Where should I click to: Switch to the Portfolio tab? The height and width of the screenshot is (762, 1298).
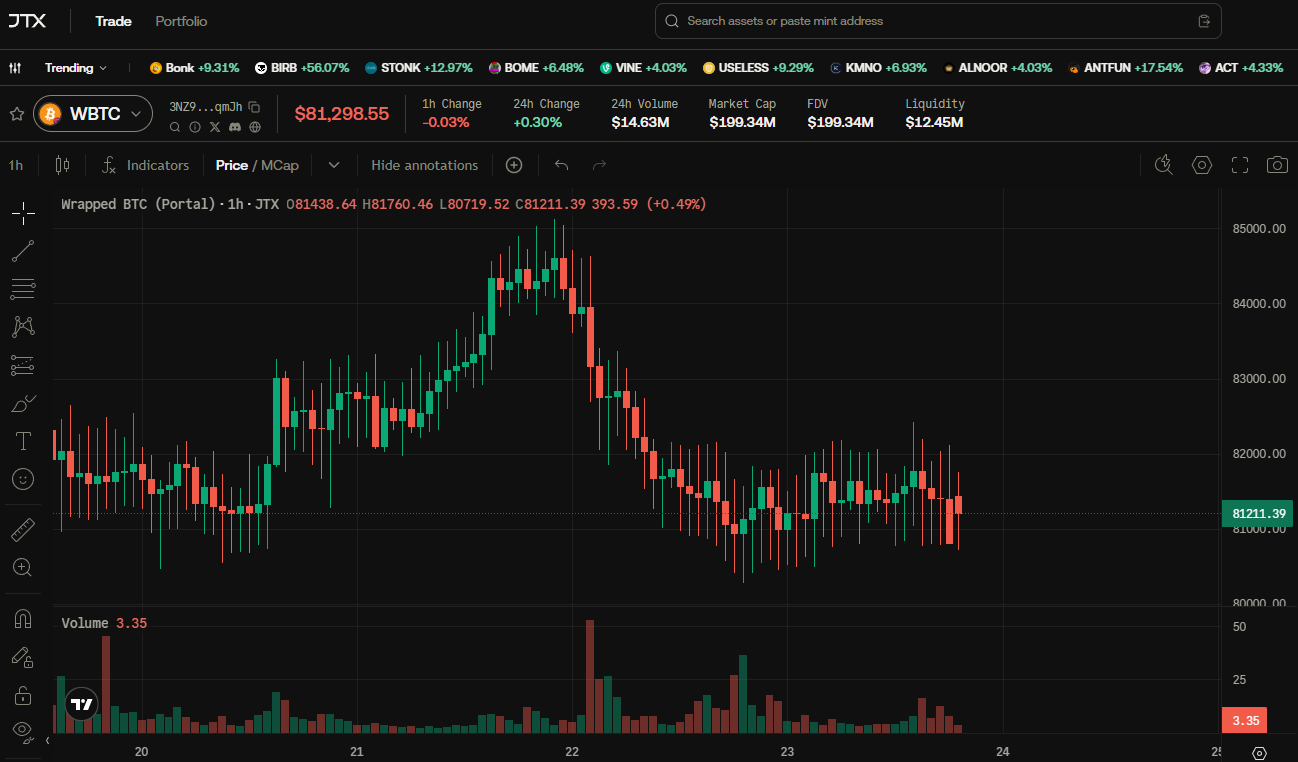click(182, 21)
